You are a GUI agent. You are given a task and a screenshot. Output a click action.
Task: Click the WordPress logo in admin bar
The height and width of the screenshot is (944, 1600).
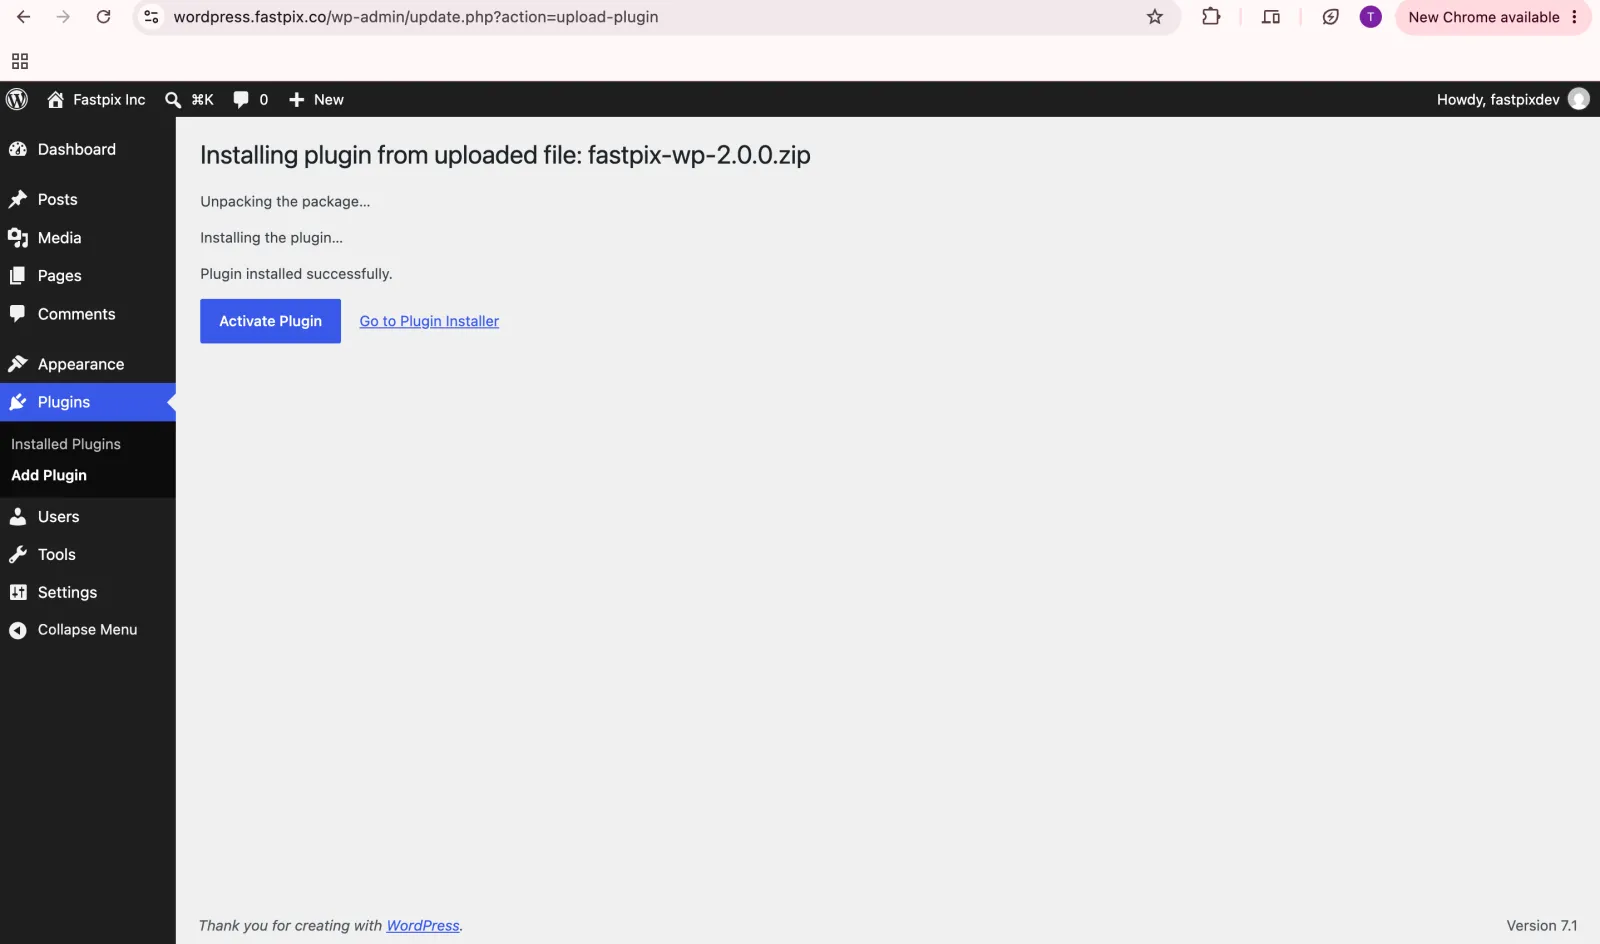point(17,99)
